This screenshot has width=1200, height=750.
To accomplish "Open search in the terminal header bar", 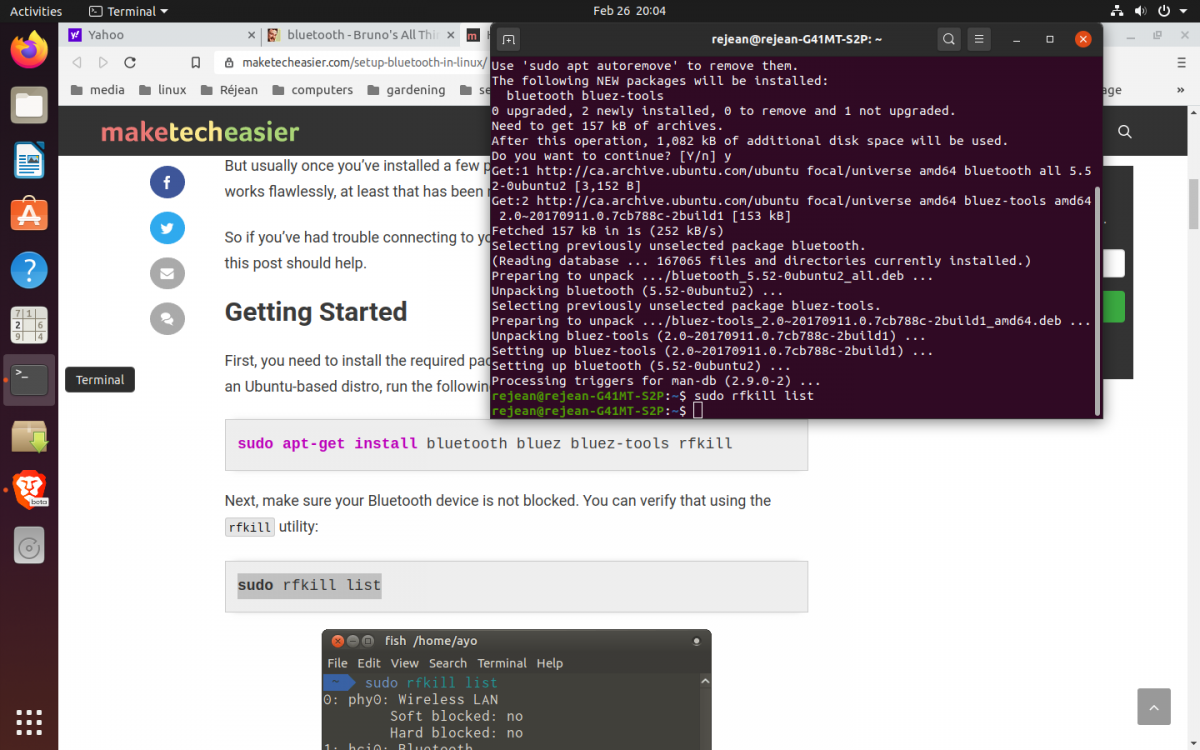I will pyautogui.click(x=949, y=39).
